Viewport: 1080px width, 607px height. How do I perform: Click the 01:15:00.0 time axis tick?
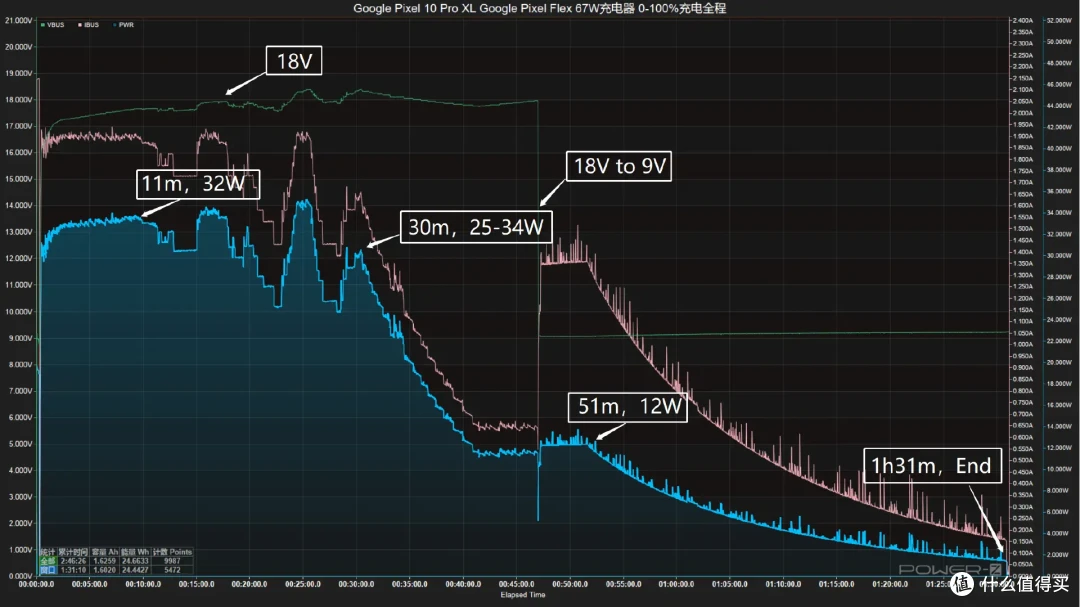coord(836,584)
